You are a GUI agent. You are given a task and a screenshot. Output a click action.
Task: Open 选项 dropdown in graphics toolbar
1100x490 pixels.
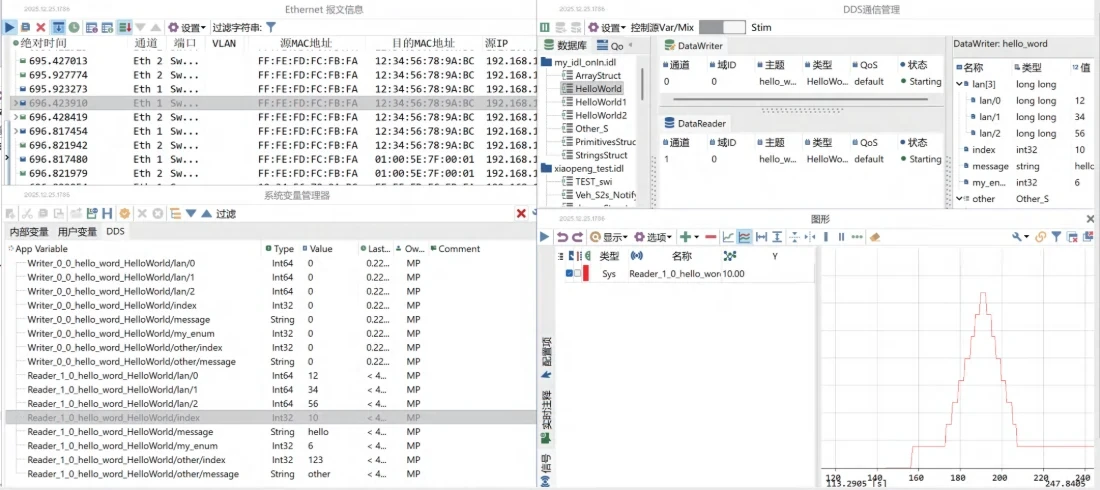[653, 237]
